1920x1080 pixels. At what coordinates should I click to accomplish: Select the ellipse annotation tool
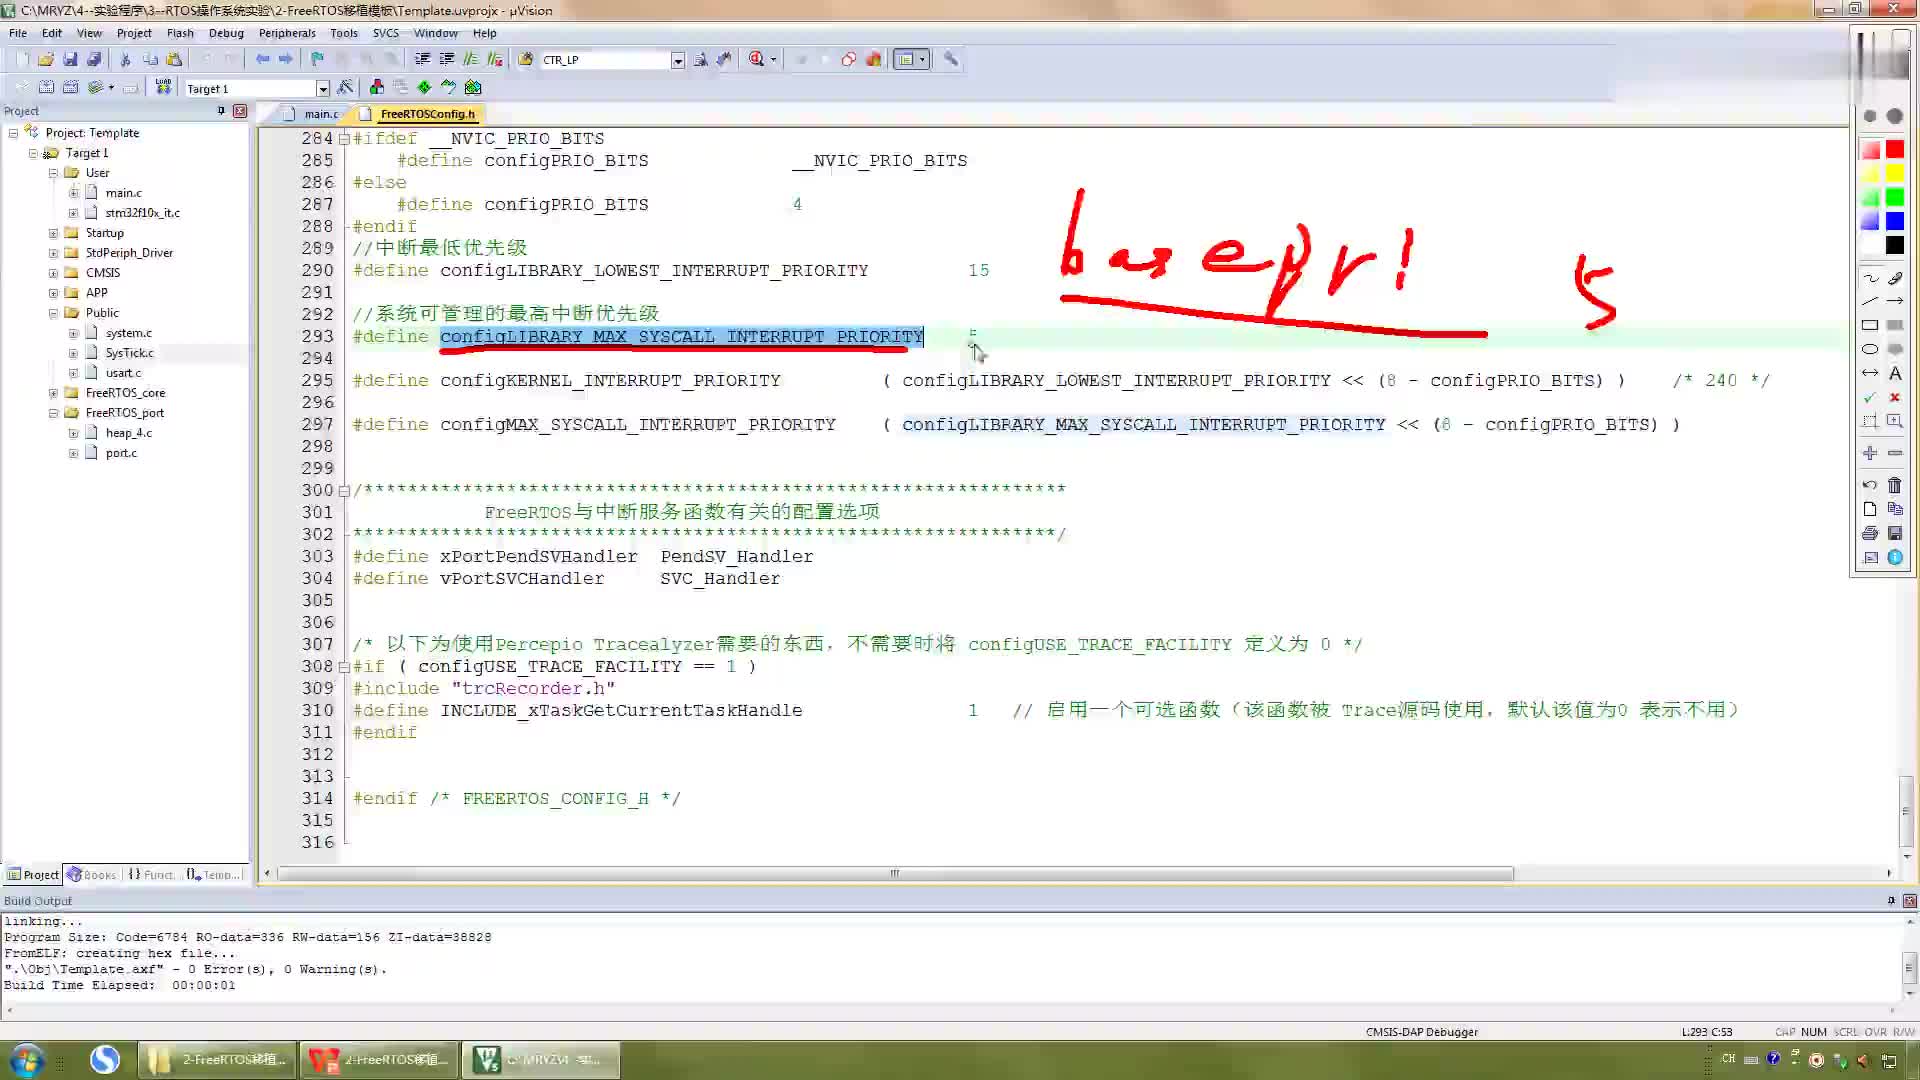[1870, 349]
